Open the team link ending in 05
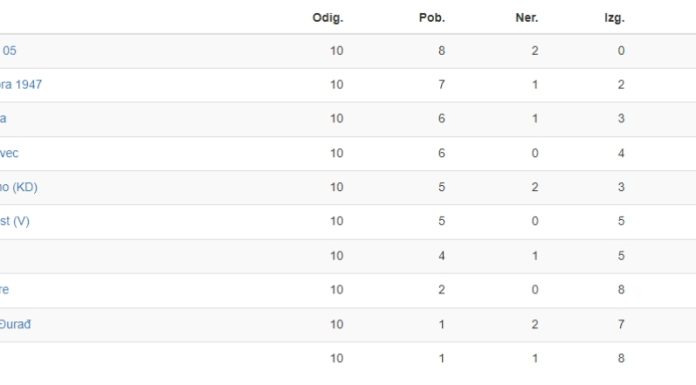 coord(9,51)
